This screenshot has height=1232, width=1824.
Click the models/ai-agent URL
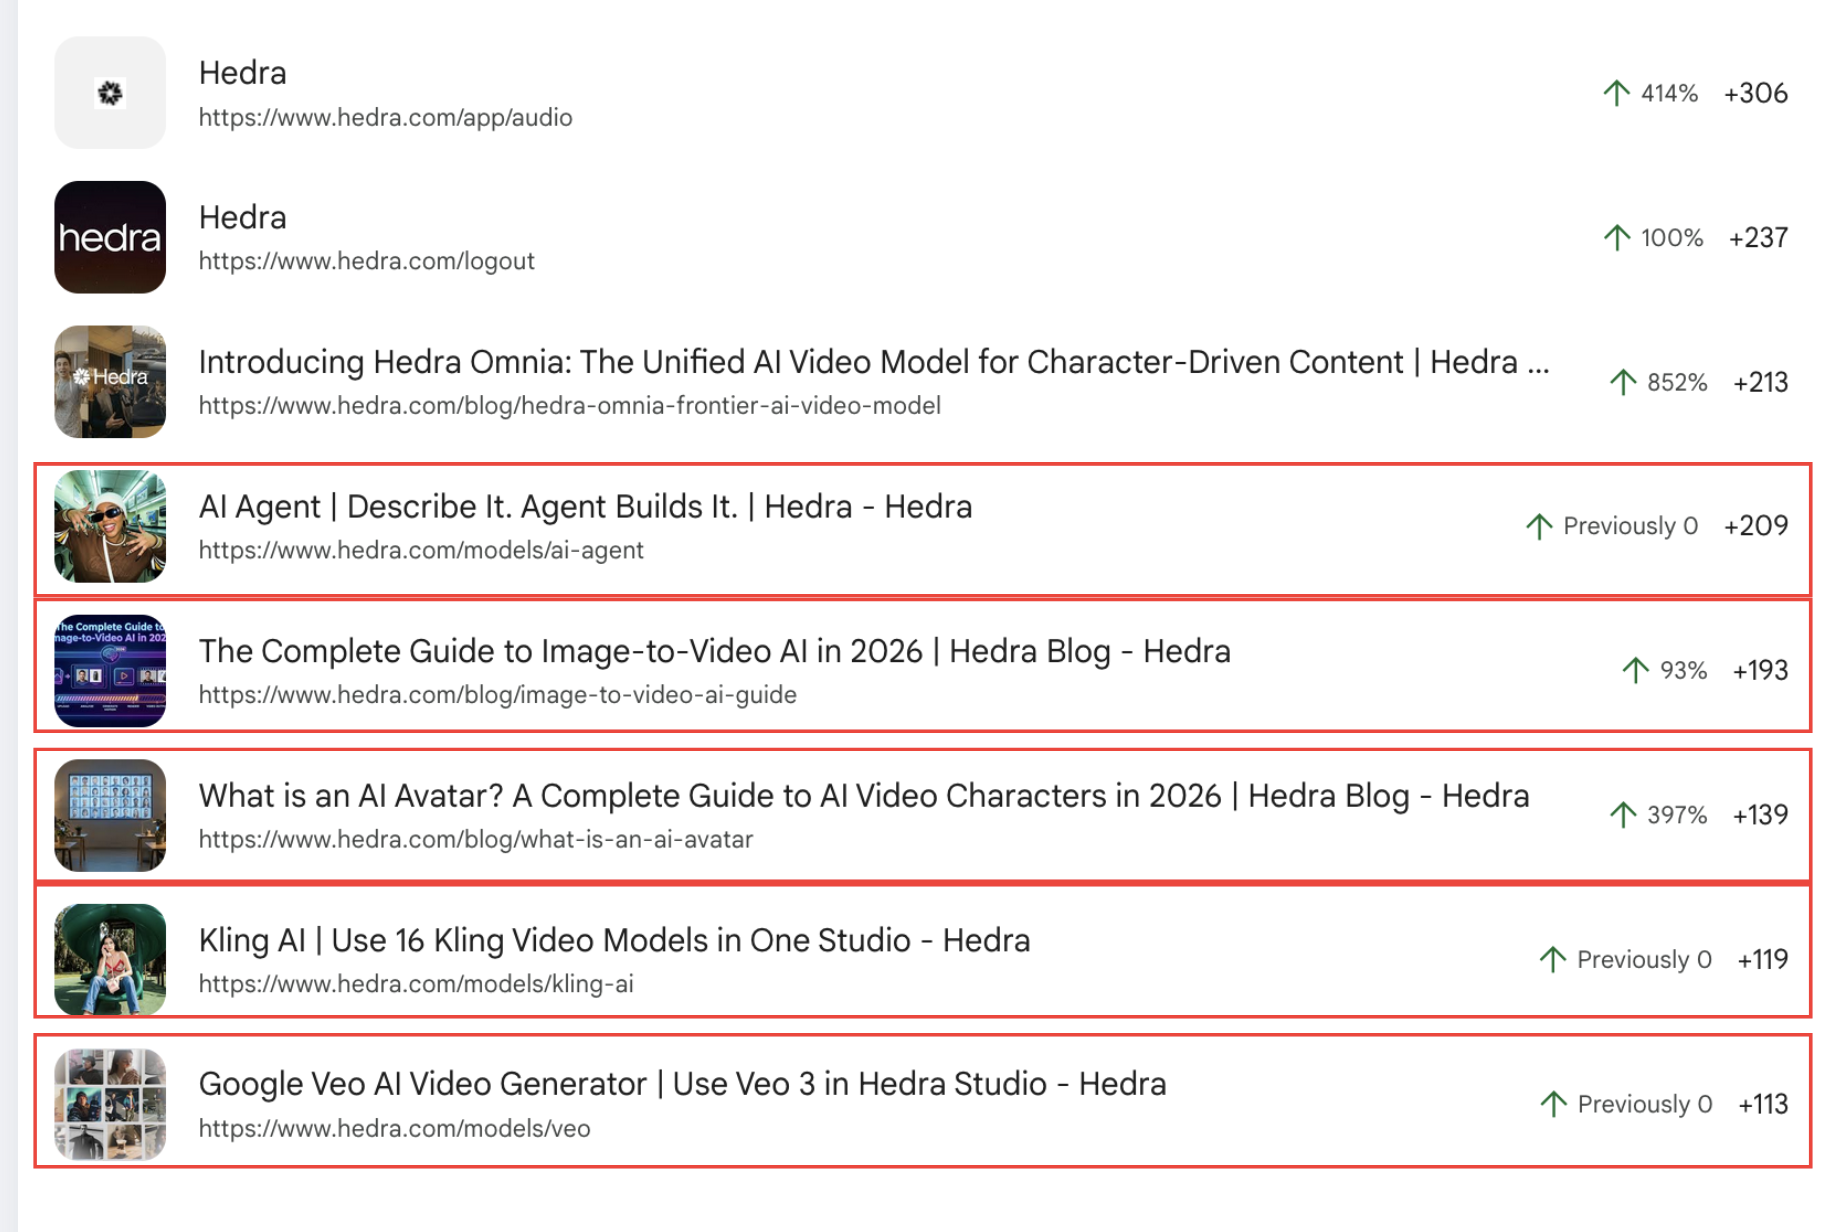421,550
